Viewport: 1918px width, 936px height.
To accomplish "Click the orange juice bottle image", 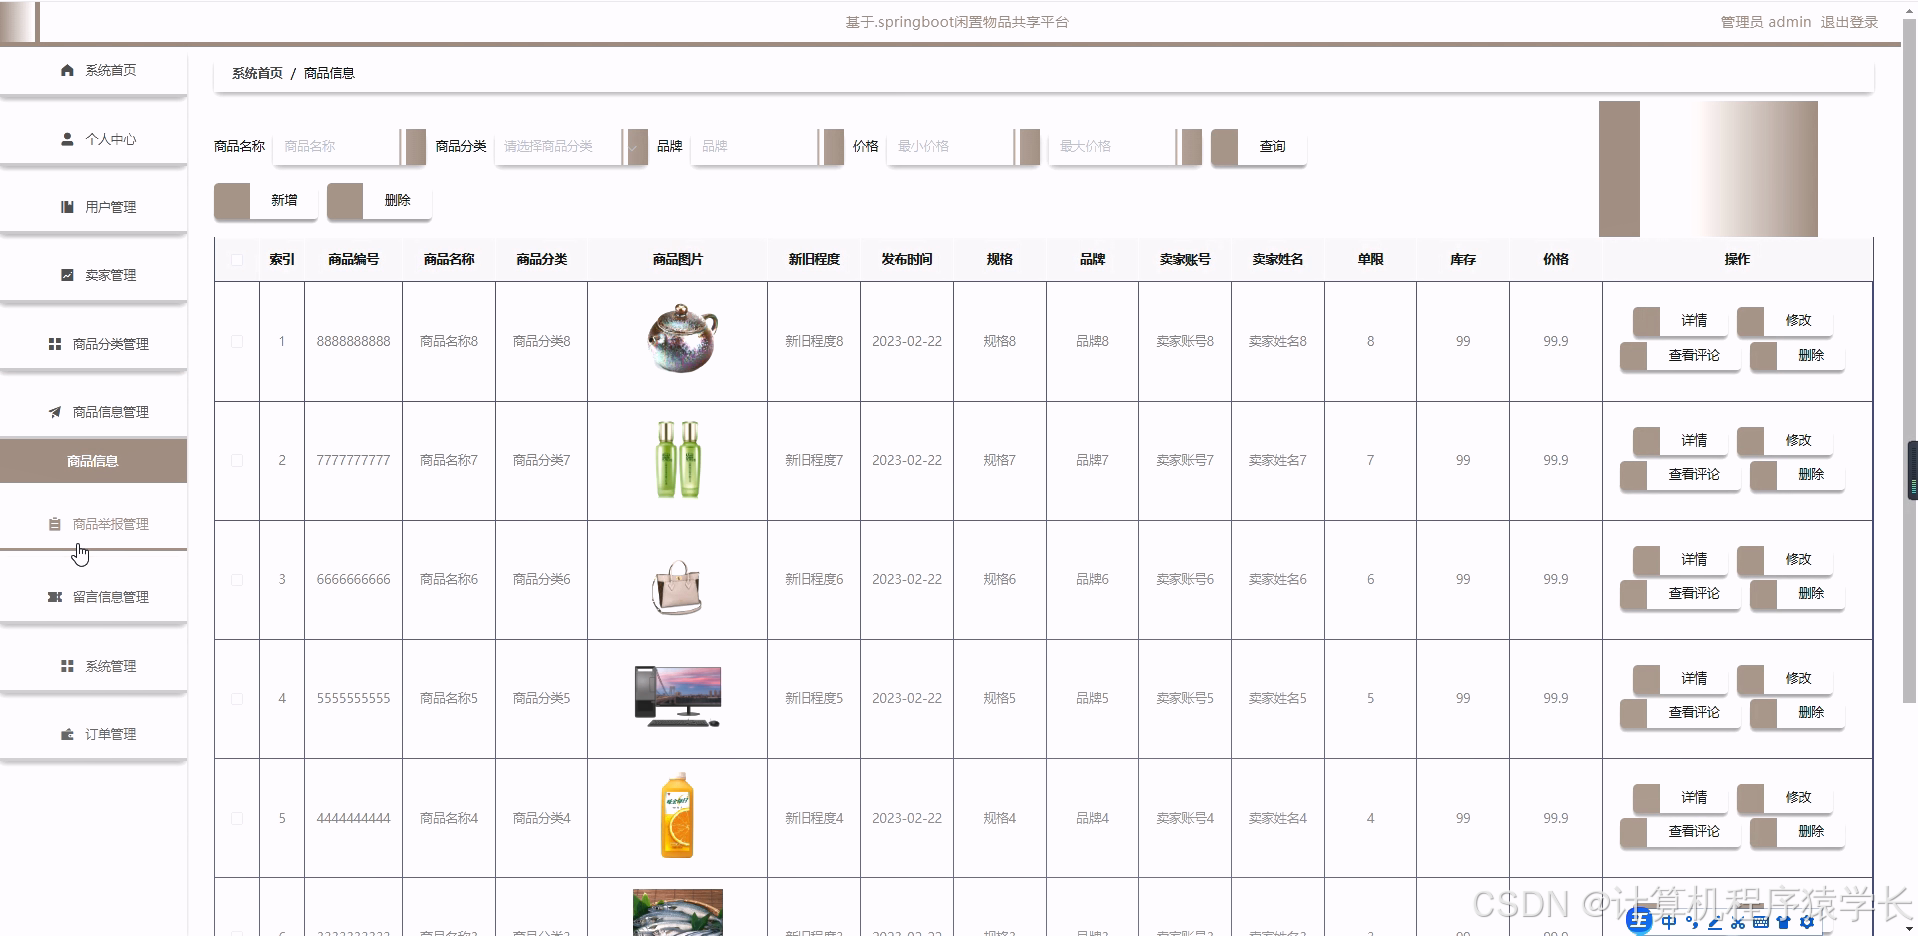I will [x=677, y=814].
